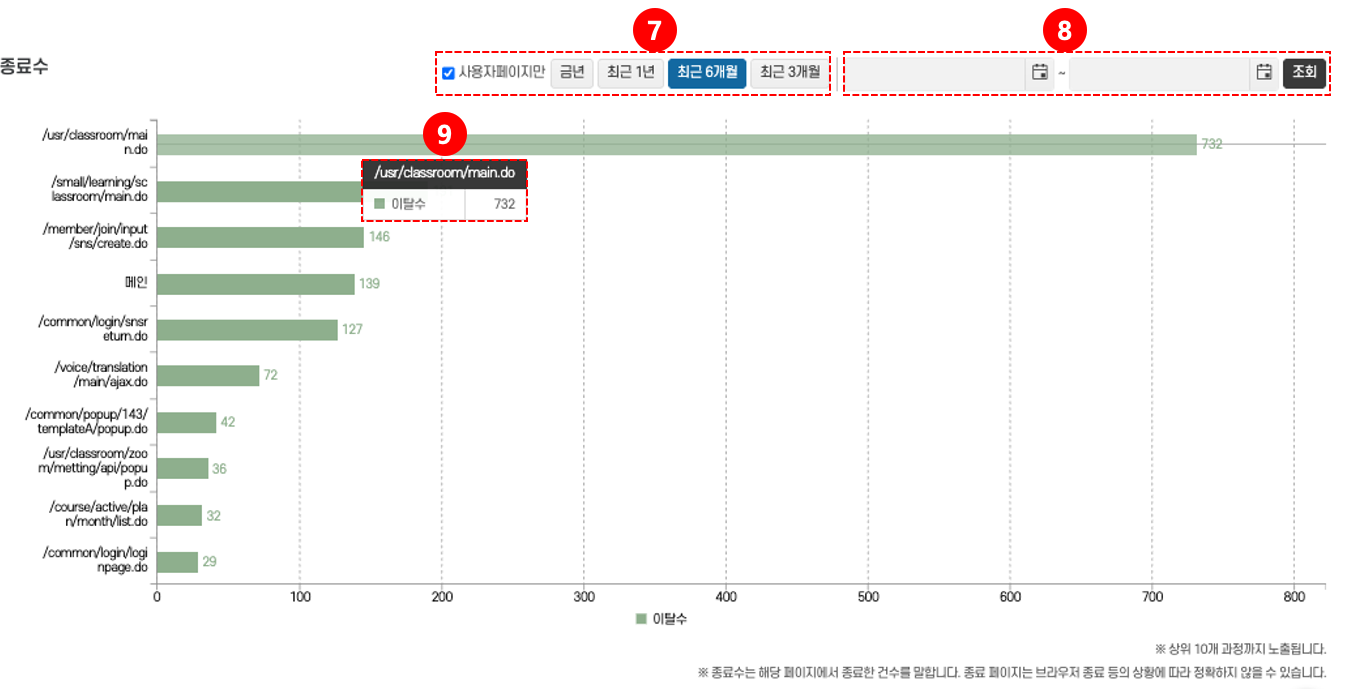Click the /usr/classroom/main.do bar with 732
This screenshot has width=1346, height=690.
(676, 145)
